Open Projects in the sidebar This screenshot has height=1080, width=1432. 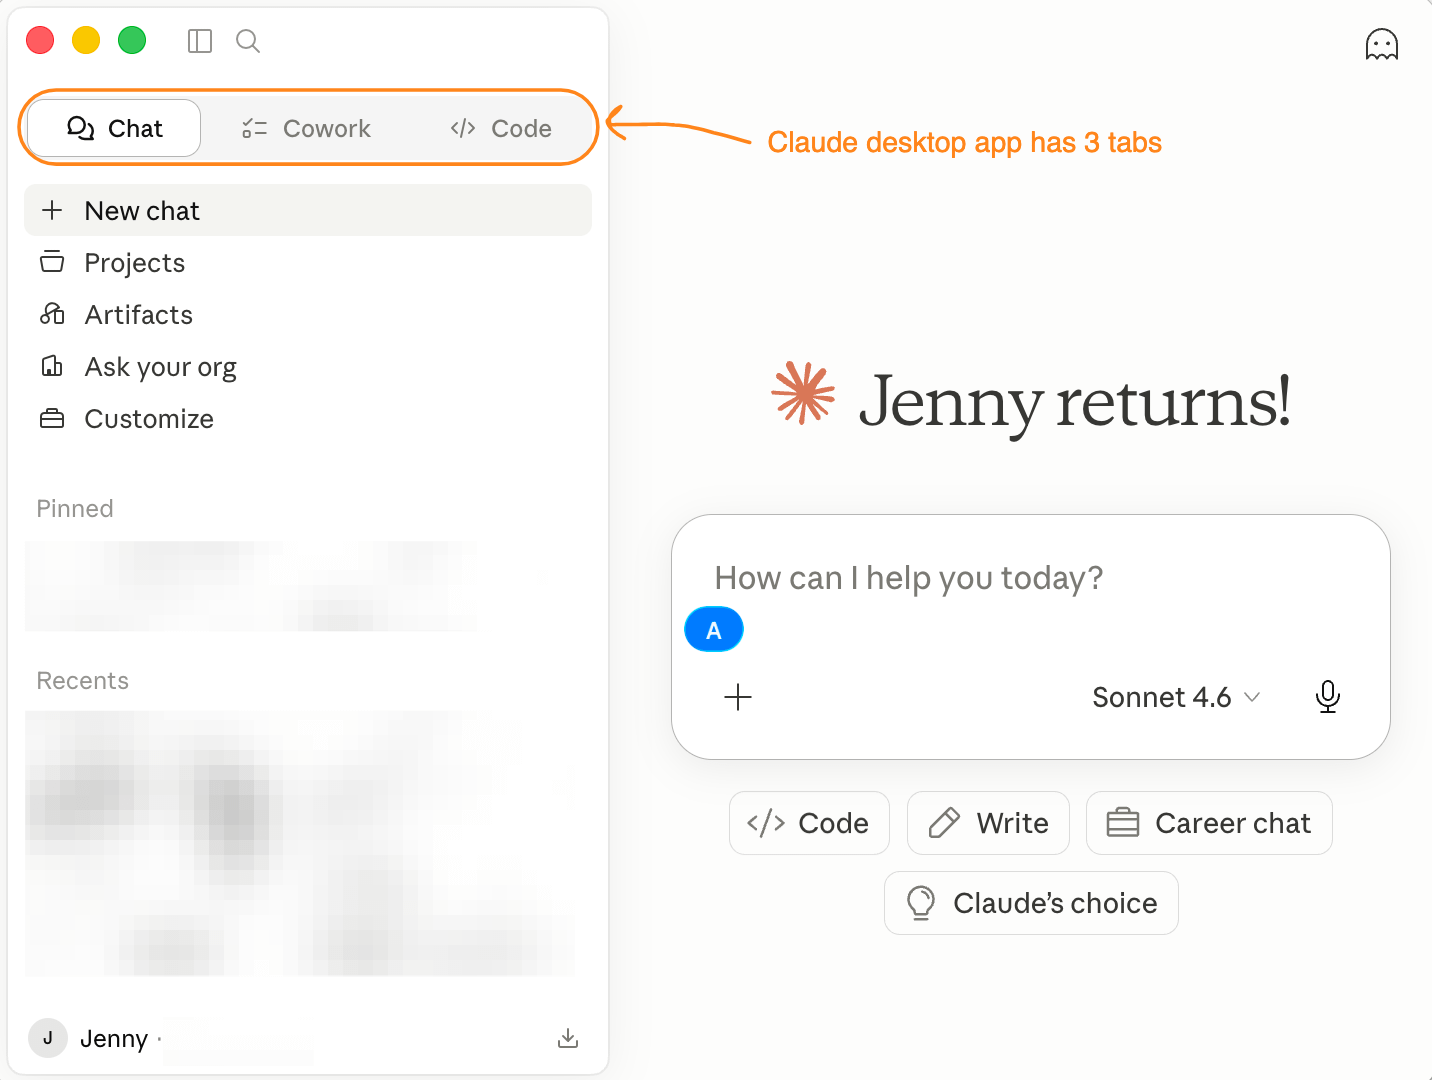[308, 262]
